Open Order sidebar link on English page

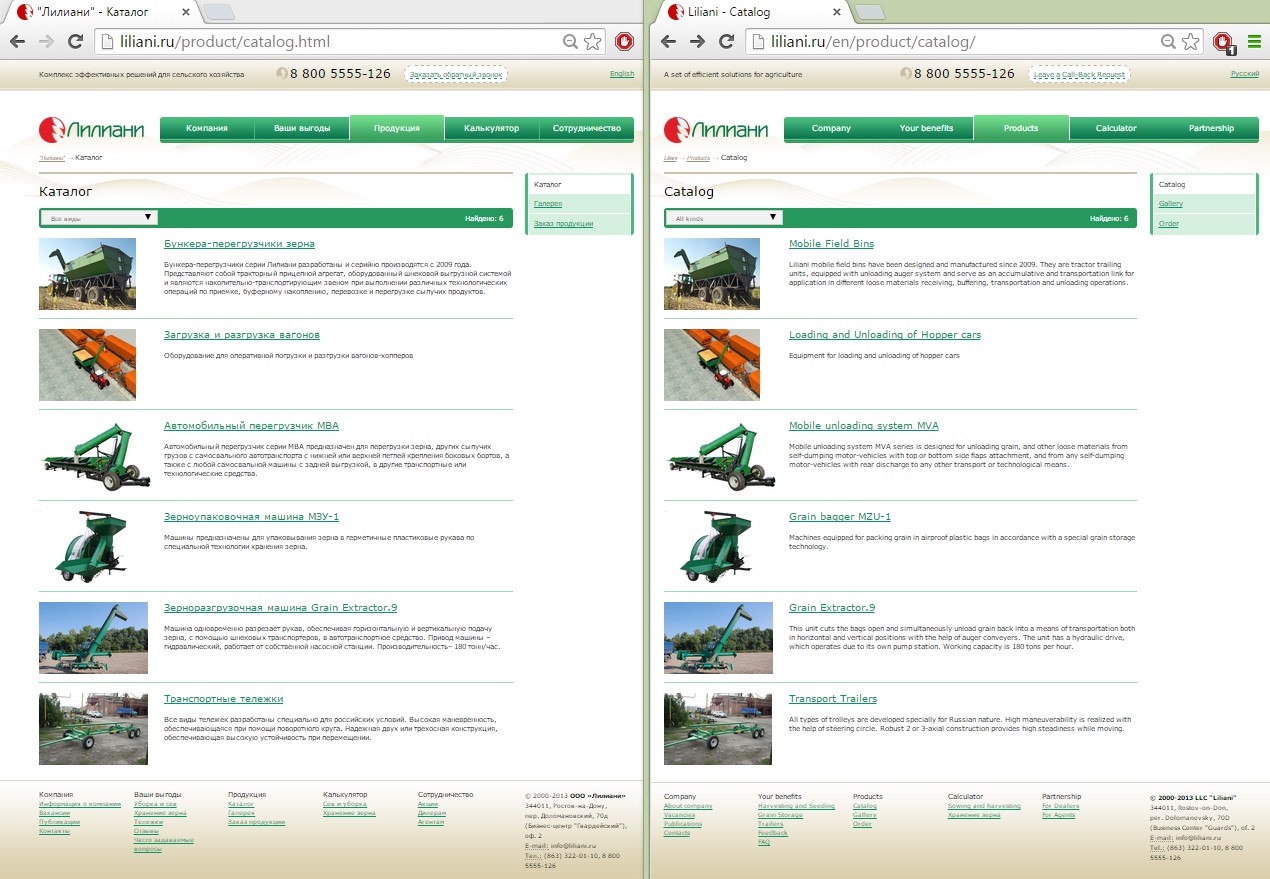1169,224
